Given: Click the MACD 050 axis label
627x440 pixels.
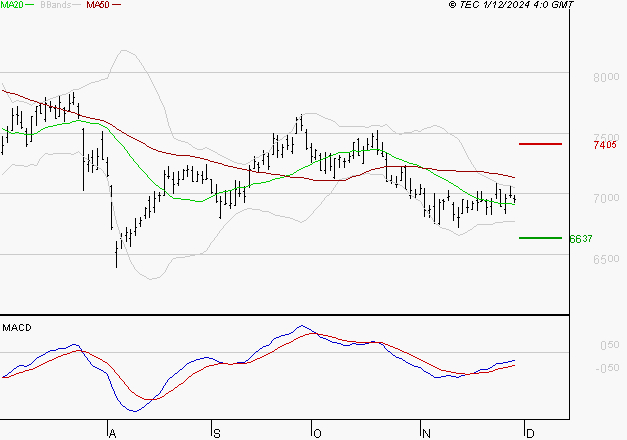Looking at the screenshot, I should [609, 345].
